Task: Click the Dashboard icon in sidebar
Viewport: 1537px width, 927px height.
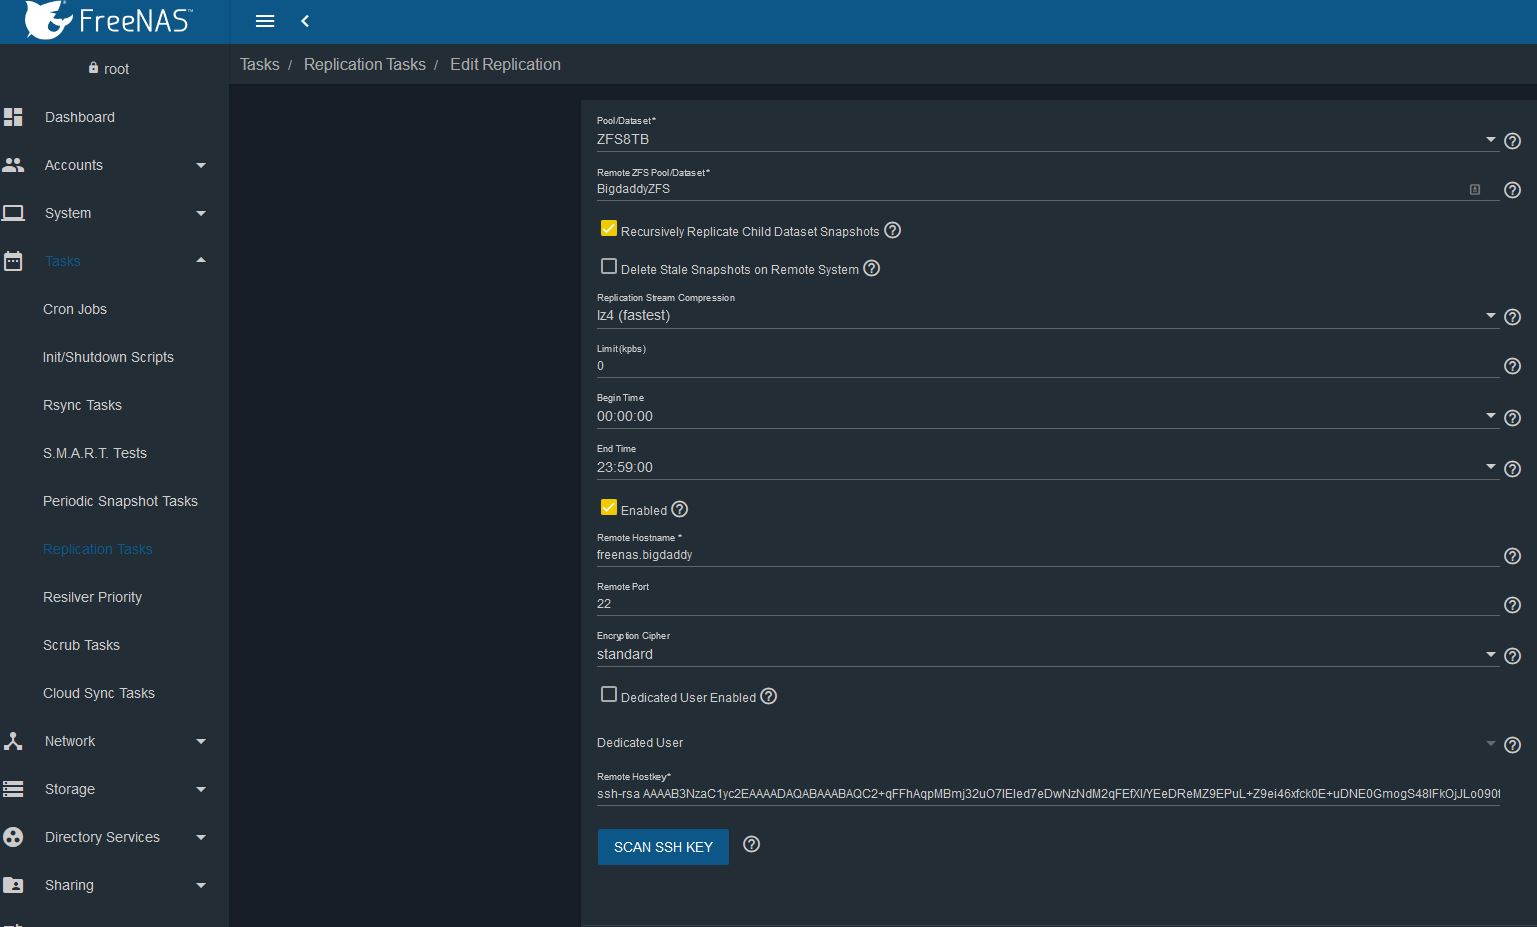Action: pyautogui.click(x=14, y=117)
